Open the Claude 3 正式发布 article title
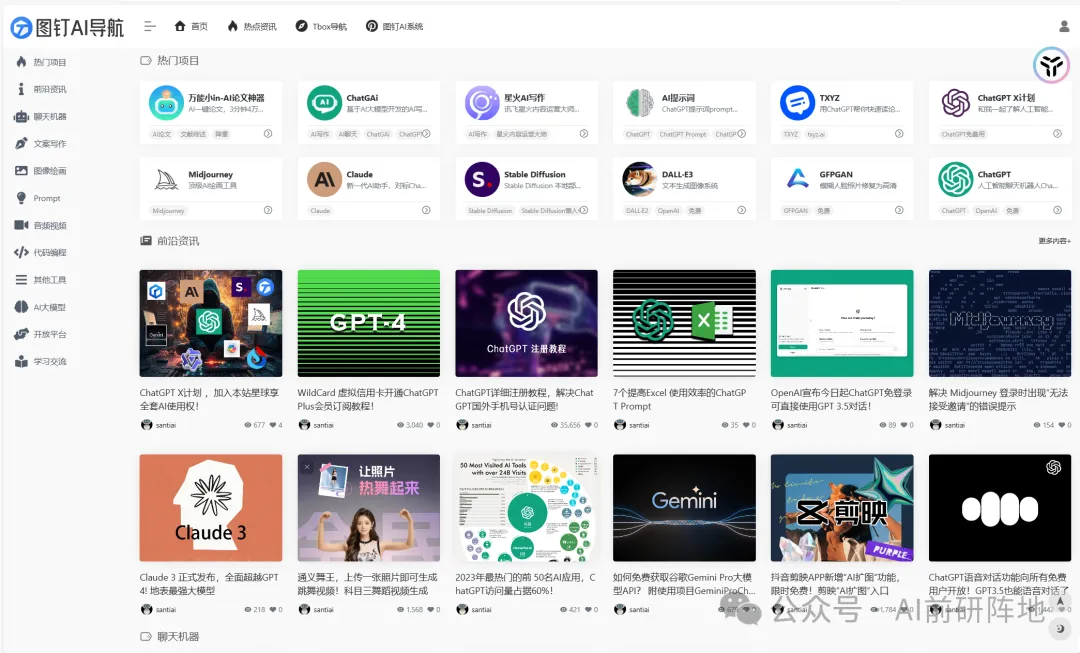The height and width of the screenshot is (653, 1080). (210, 583)
